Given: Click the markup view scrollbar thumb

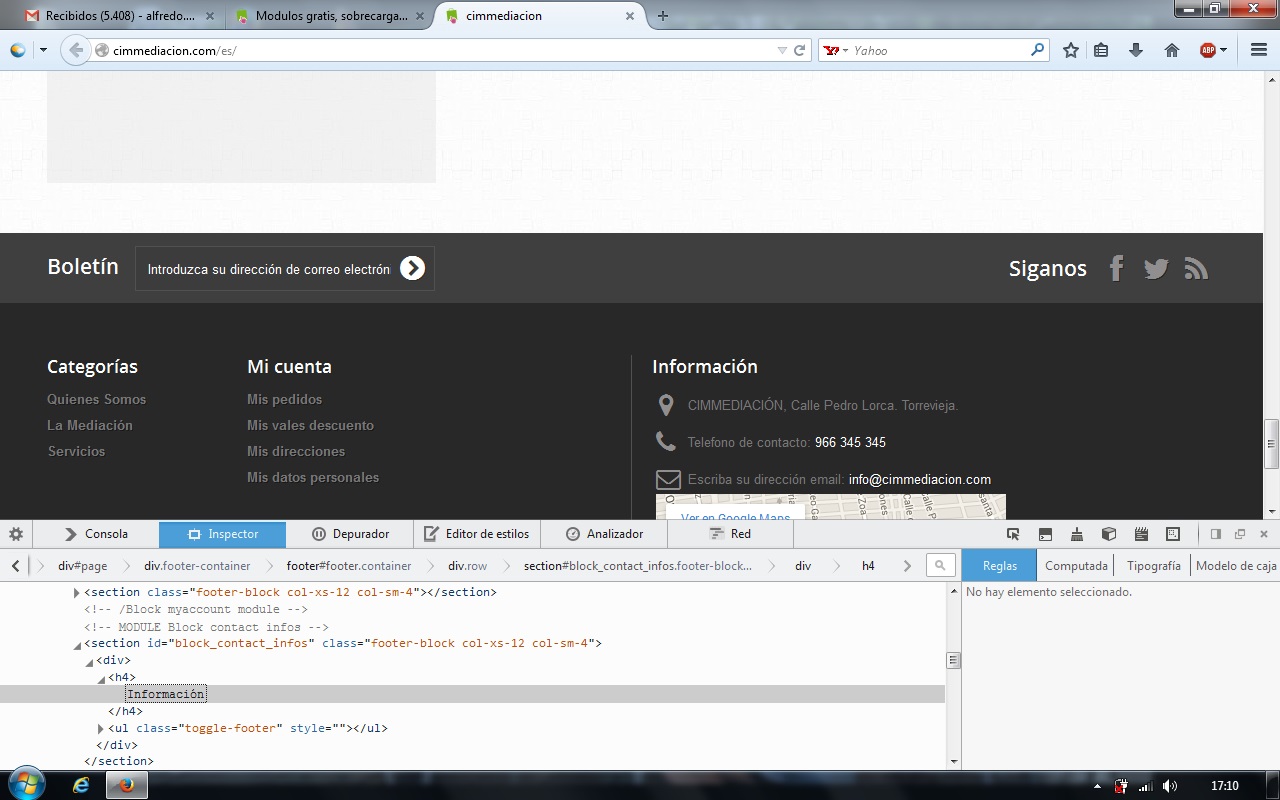Looking at the screenshot, I should pyautogui.click(x=953, y=660).
